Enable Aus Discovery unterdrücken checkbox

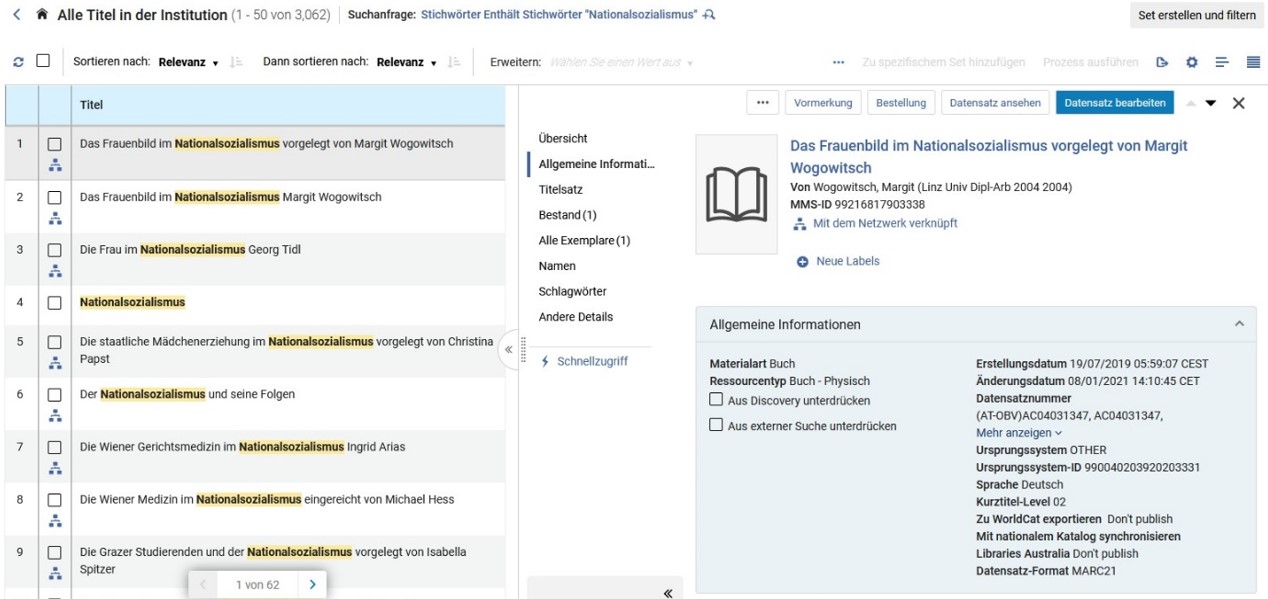pos(716,399)
